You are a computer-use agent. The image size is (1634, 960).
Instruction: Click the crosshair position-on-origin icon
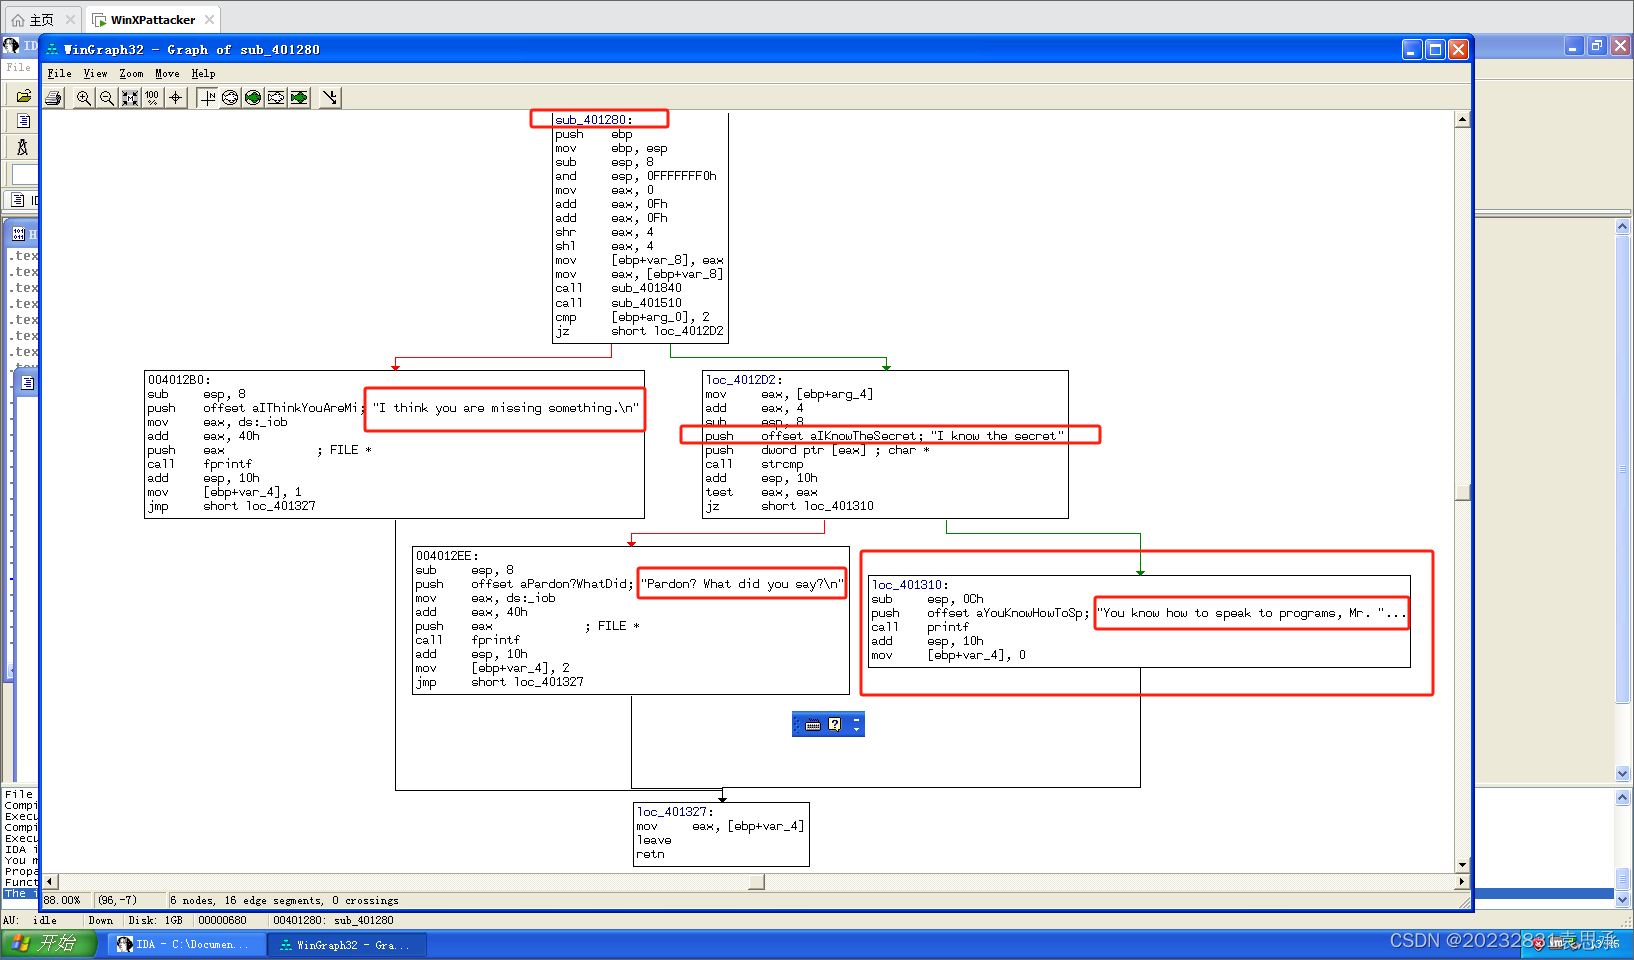pyautogui.click(x=176, y=97)
